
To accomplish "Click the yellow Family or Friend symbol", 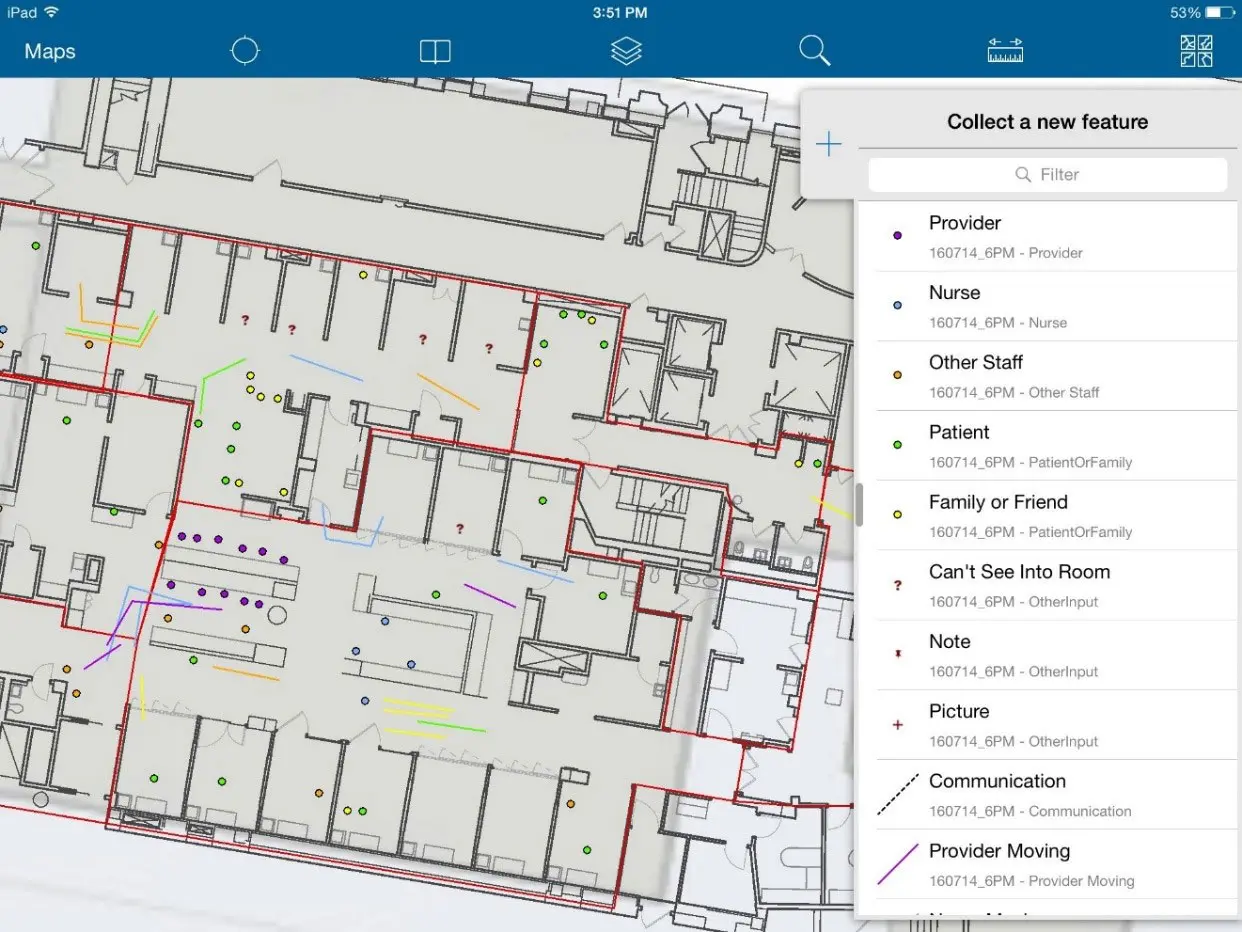I will coord(897,515).
